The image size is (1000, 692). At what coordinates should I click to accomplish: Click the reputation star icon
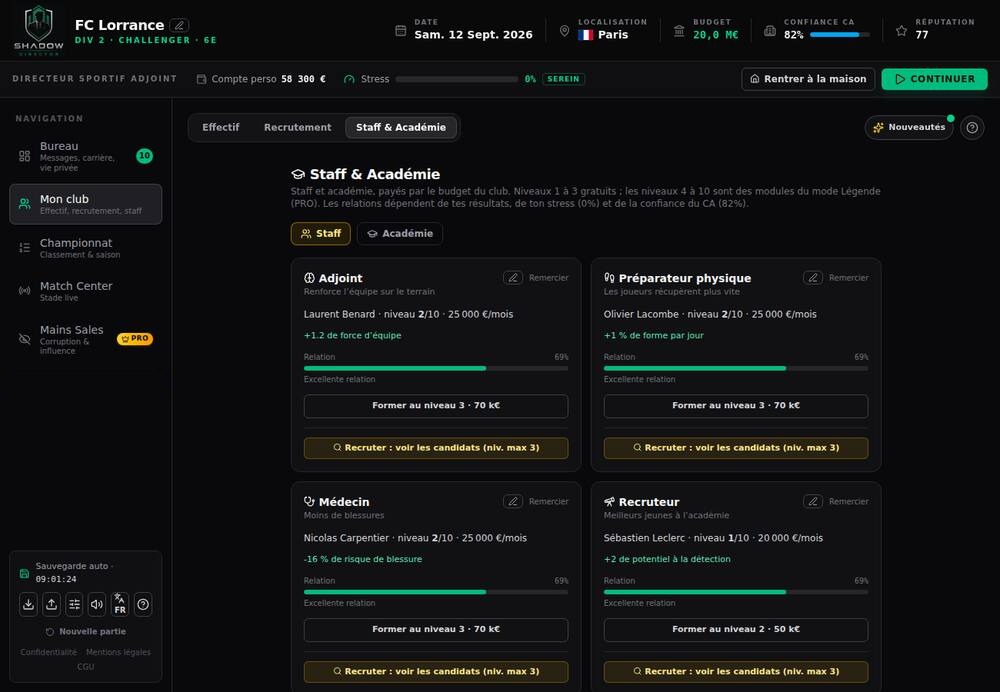coord(901,31)
